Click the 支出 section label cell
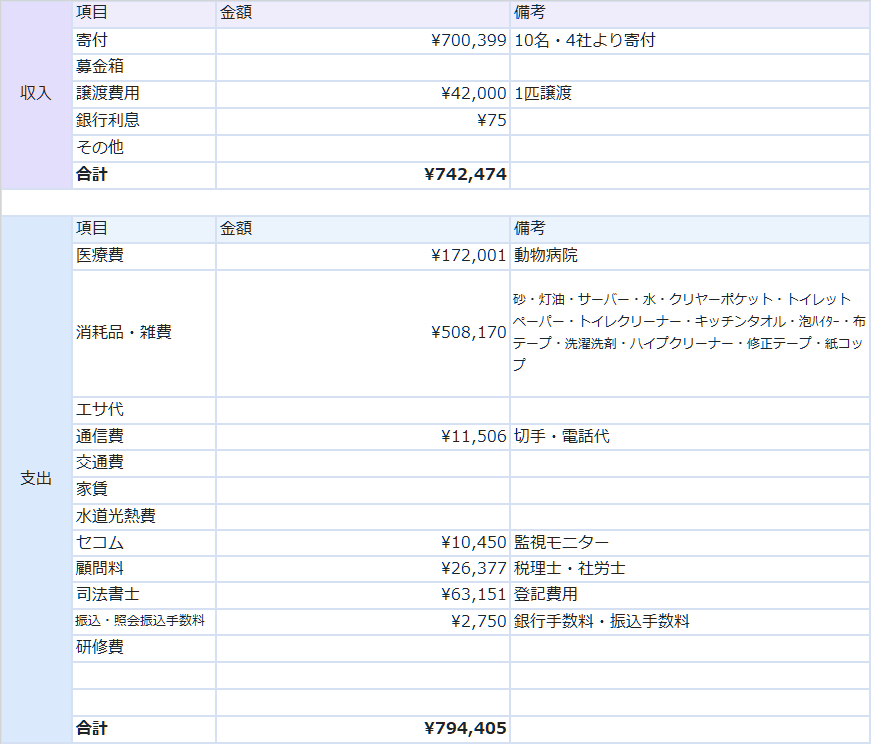Screen dimensions: 871x744 (x=36, y=479)
